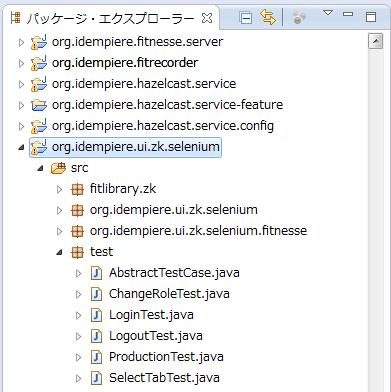Viewport: 391px width, 392px height.
Task: Collapse the src folder
Action: click(x=40, y=168)
